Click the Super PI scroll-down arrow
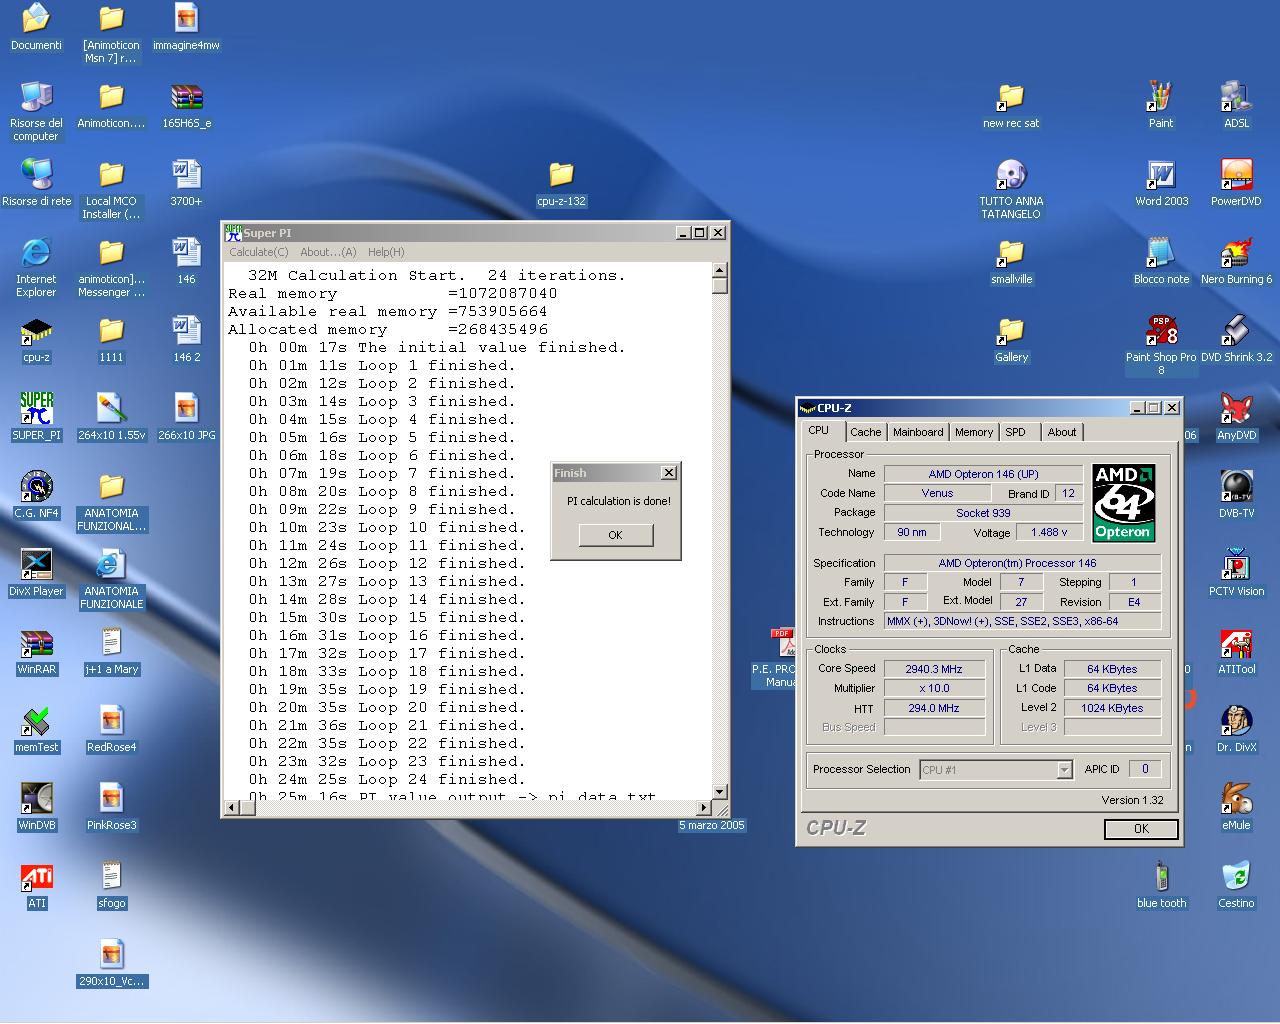The height and width of the screenshot is (1024, 1280). [719, 791]
